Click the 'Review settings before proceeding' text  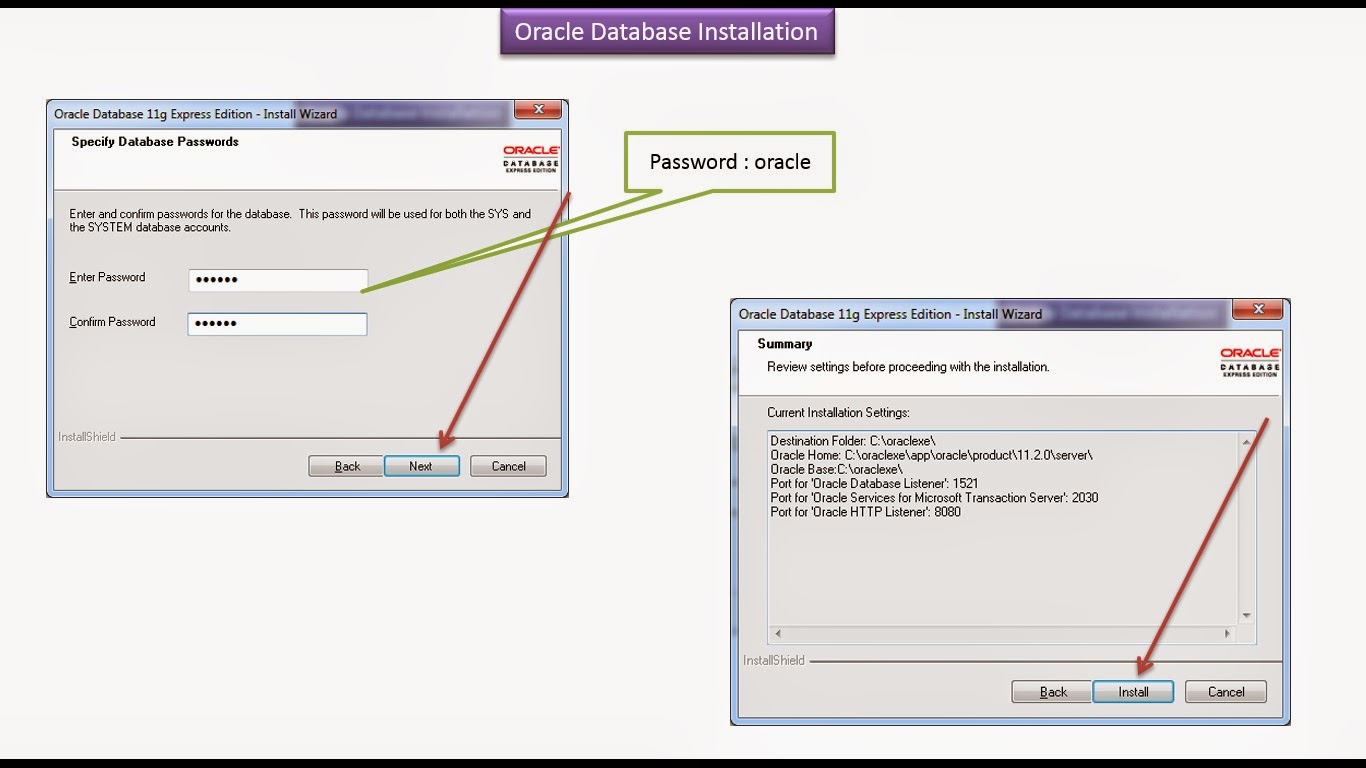coord(908,367)
